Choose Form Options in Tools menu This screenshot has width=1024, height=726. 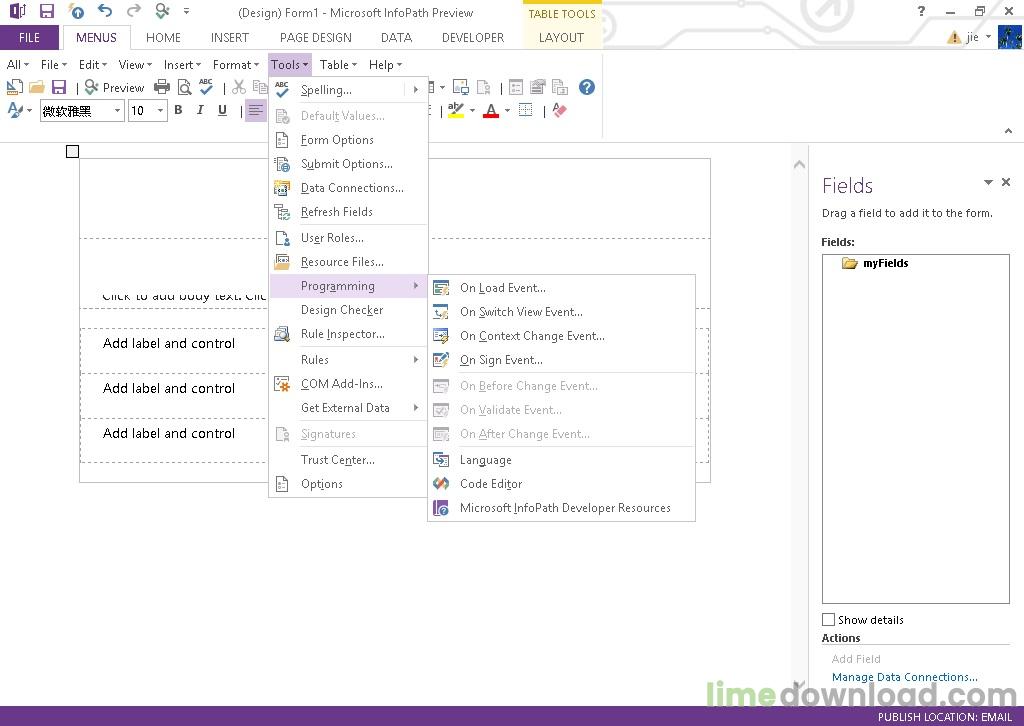[347, 140]
